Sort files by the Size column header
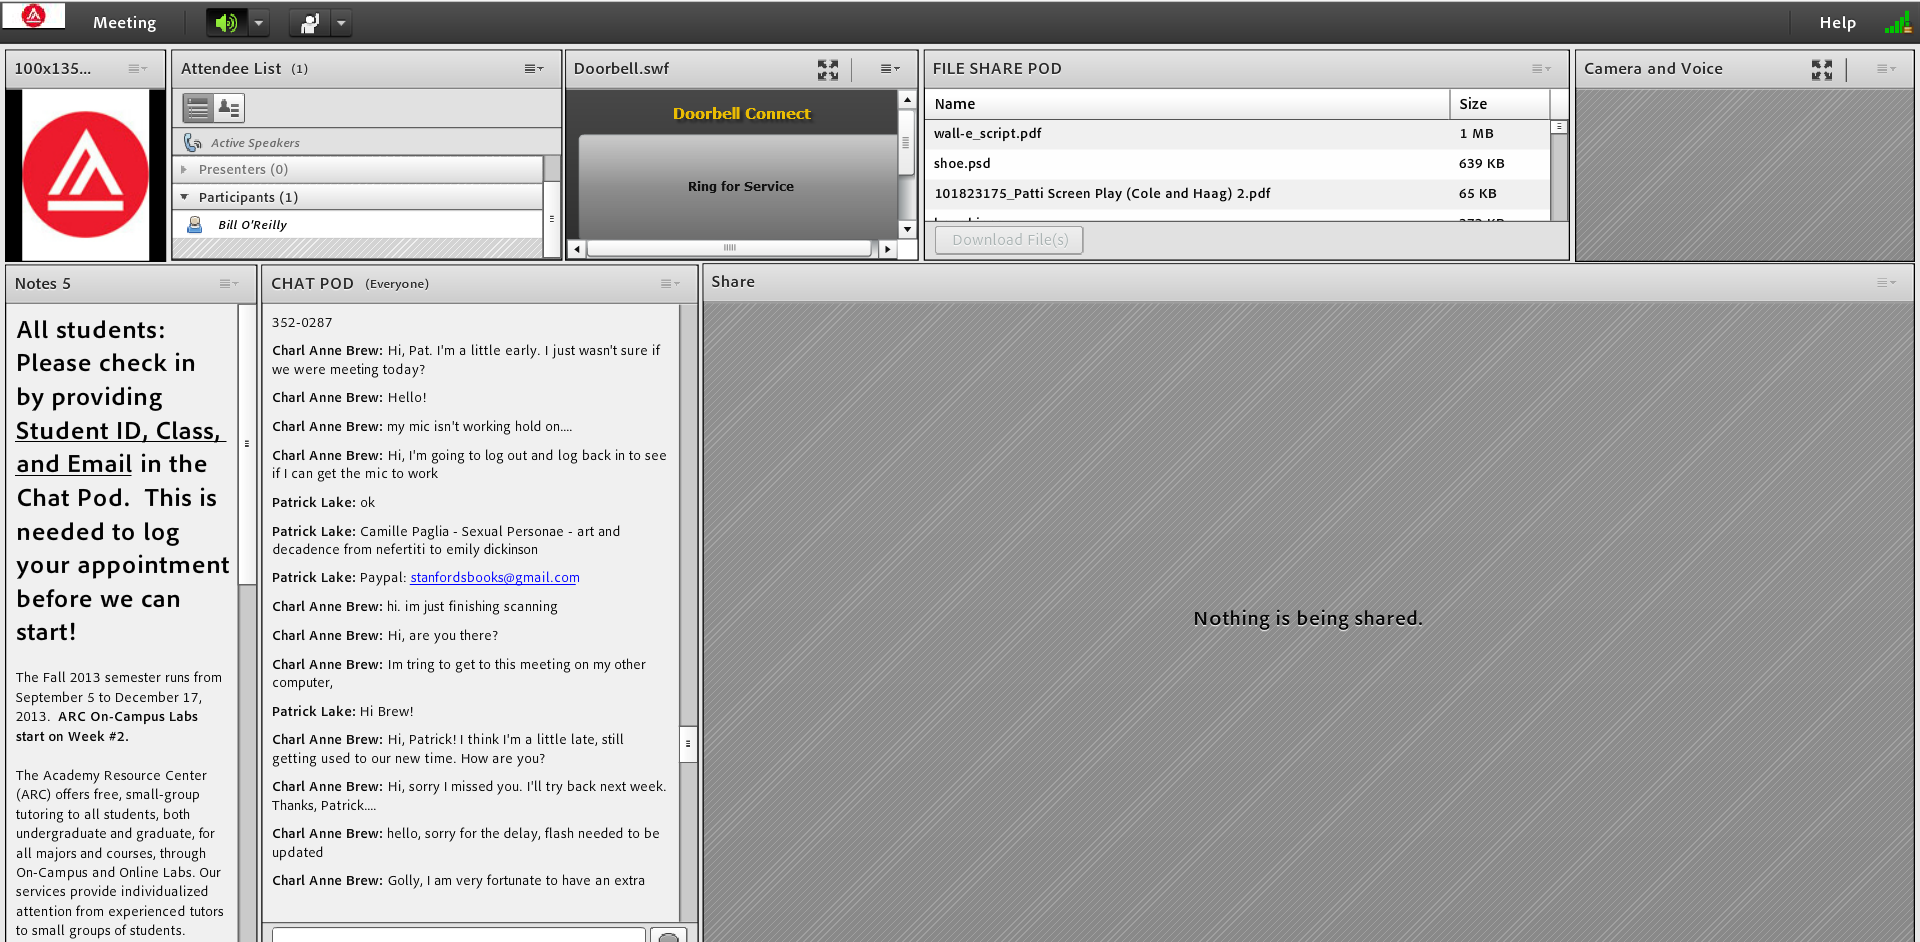Screen dimensions: 1920x942 click(1499, 104)
